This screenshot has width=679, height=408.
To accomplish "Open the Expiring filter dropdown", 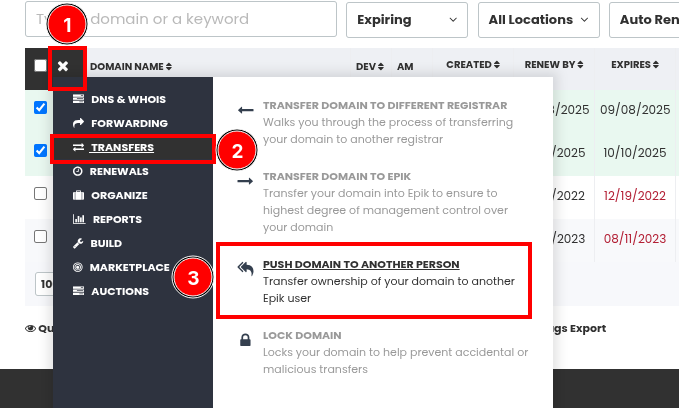I will pyautogui.click(x=407, y=20).
